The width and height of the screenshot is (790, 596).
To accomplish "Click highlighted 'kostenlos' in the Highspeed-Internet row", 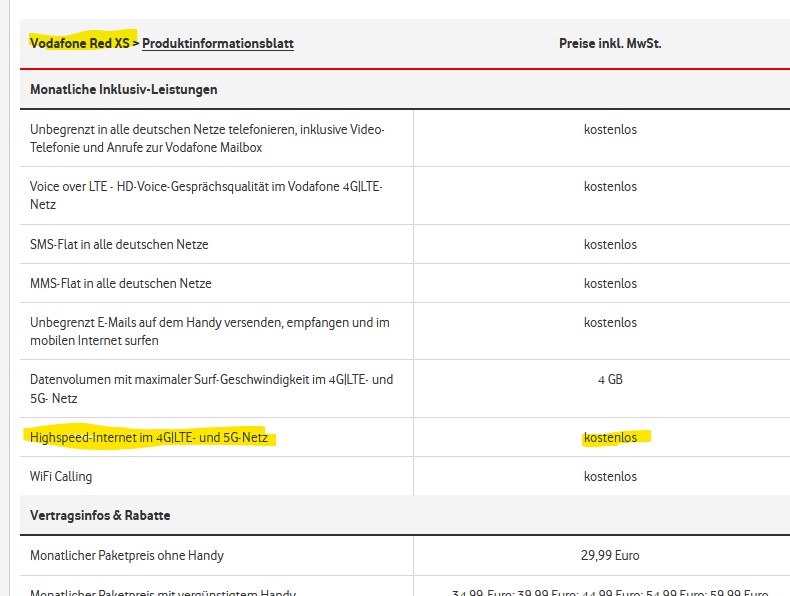I will point(610,437).
